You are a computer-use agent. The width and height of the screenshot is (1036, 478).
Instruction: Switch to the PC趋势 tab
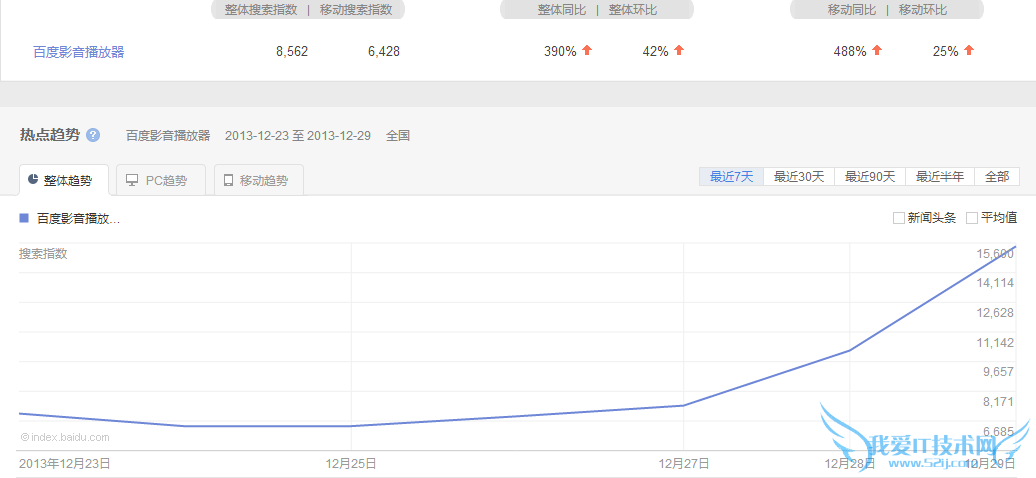tap(161, 180)
